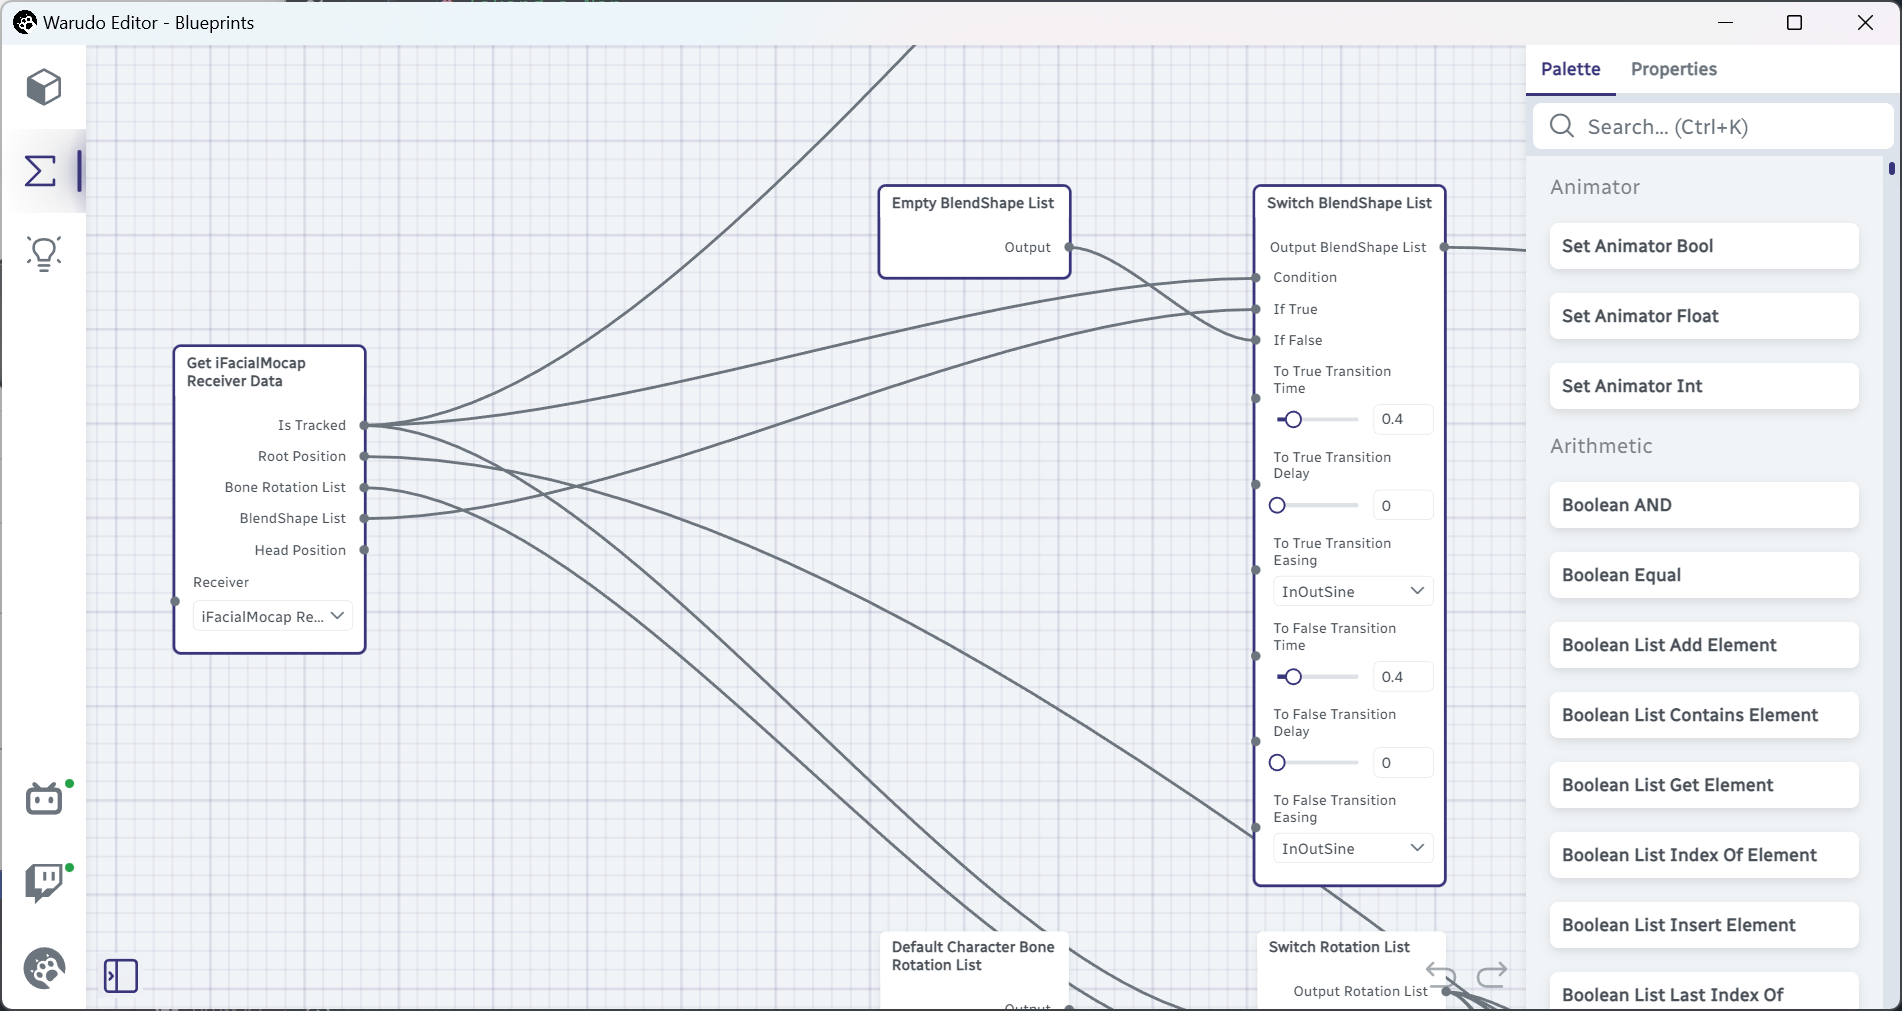Select the Get iFacialMocap Receiver Data node title
Screen dimensions: 1902x1011
(246, 372)
